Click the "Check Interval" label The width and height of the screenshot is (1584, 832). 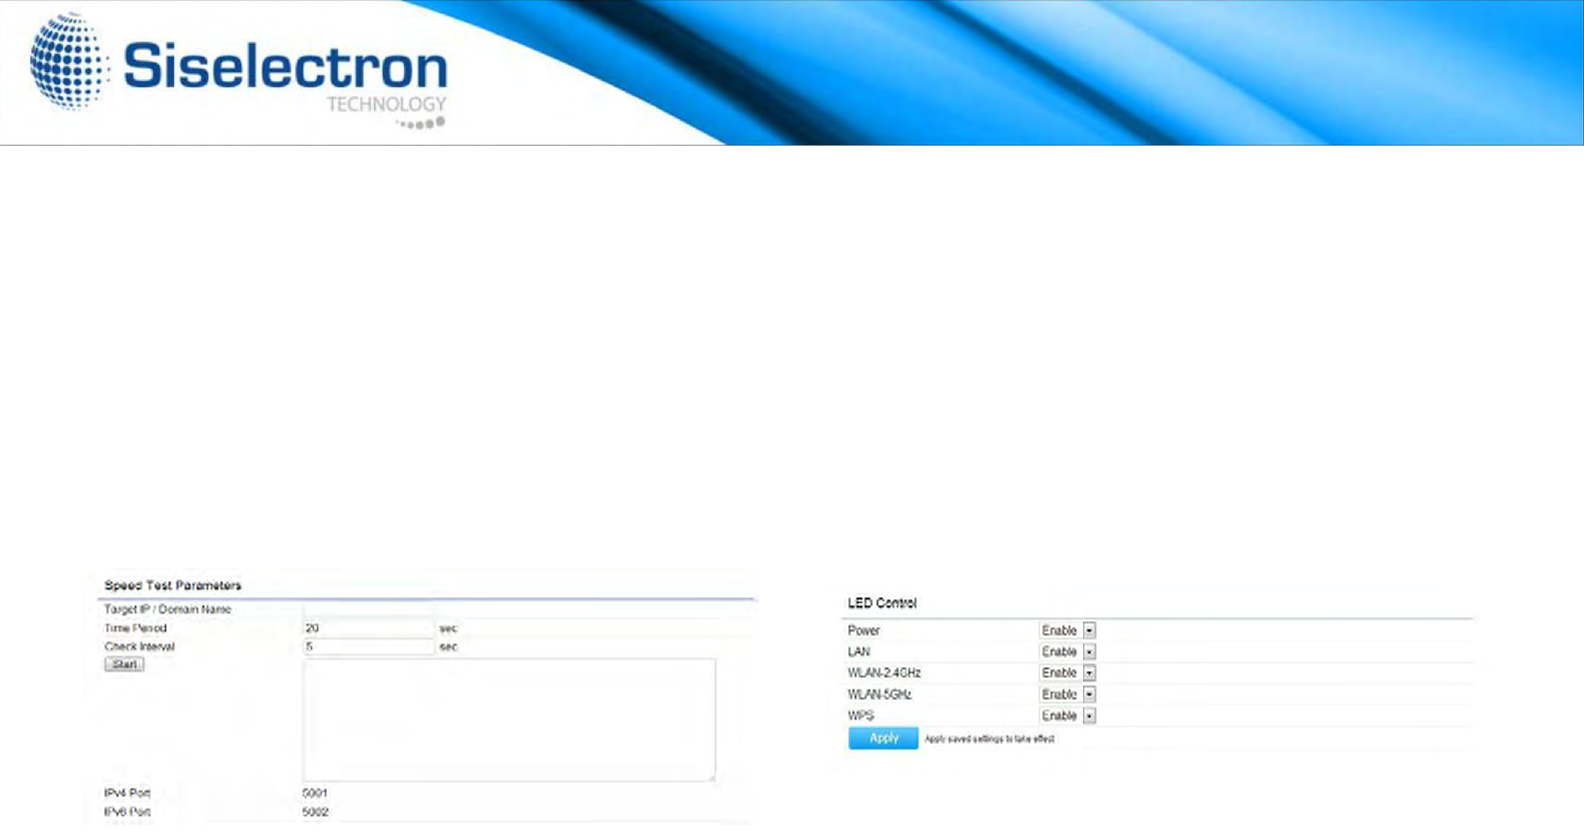[139, 647]
